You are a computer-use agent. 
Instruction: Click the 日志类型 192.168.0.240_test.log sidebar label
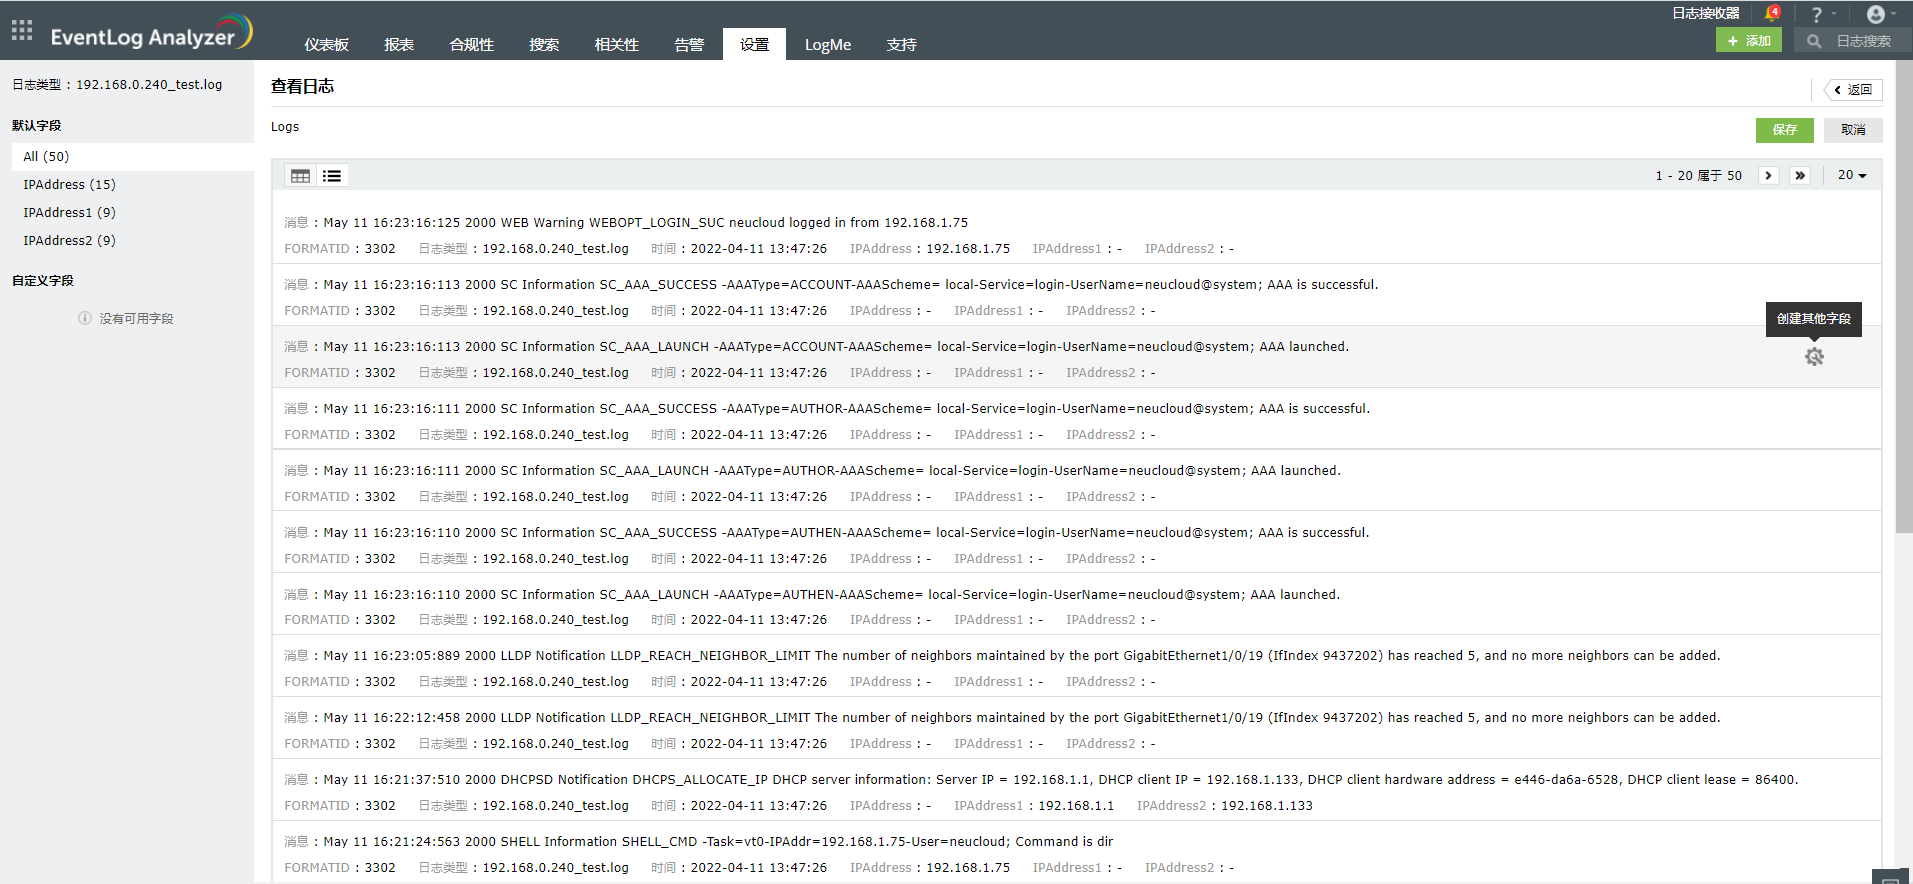pyautogui.click(x=117, y=85)
